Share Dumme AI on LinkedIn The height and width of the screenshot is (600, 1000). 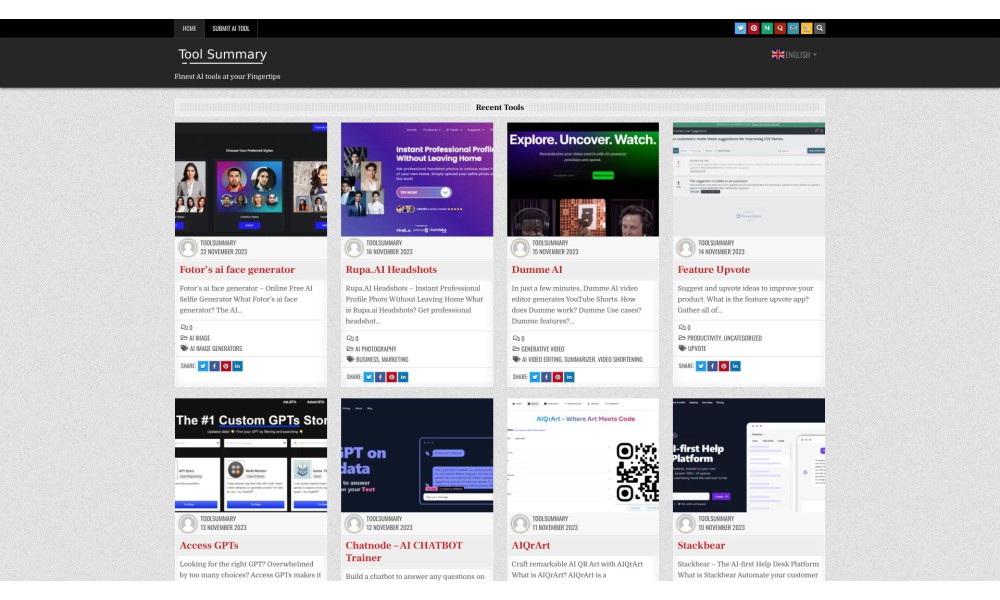pos(569,377)
